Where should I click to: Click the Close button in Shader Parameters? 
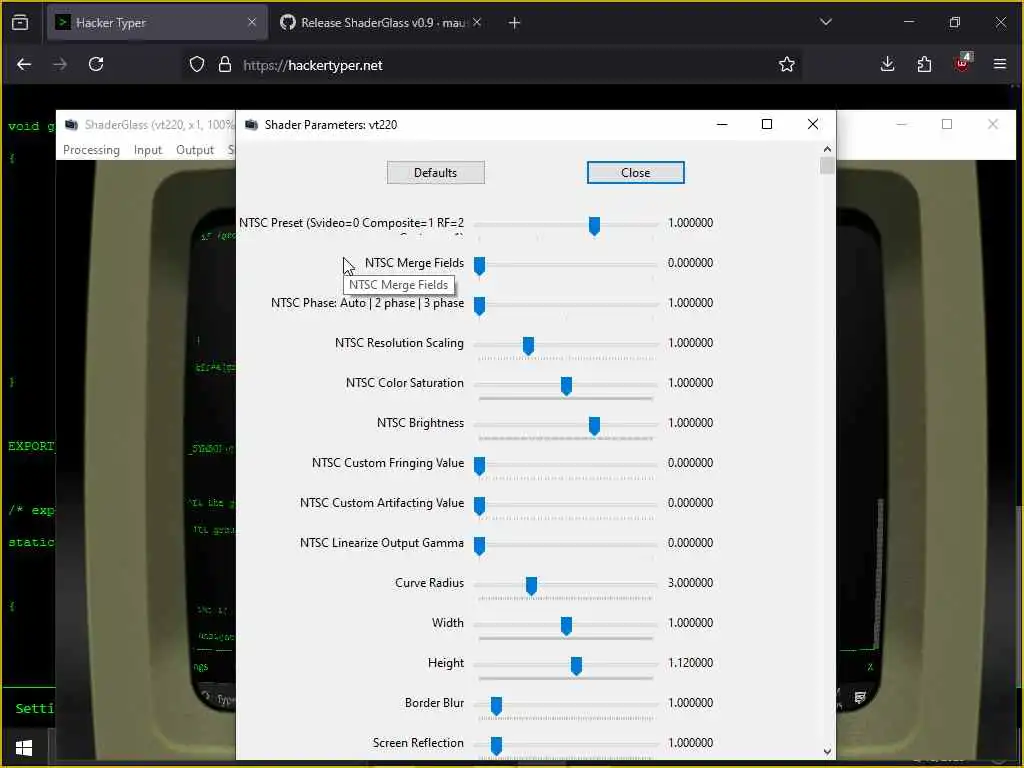[635, 172]
